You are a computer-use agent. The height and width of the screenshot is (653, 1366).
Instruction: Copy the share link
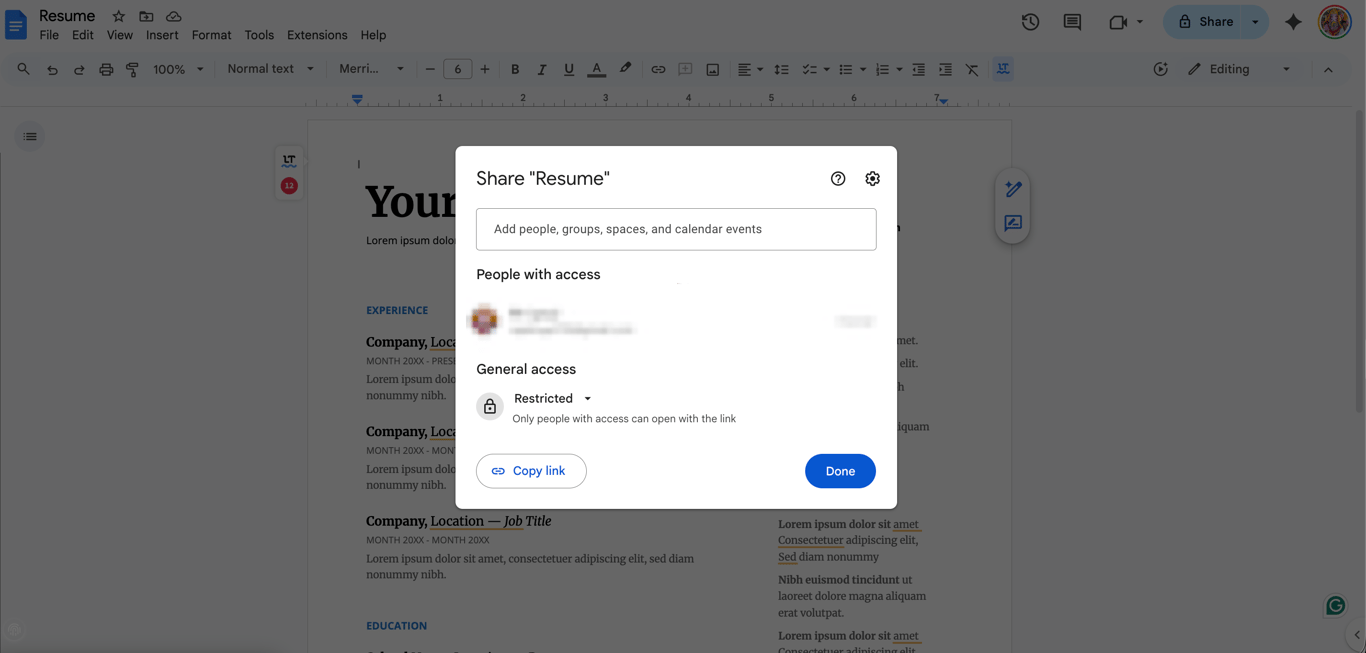coord(531,471)
